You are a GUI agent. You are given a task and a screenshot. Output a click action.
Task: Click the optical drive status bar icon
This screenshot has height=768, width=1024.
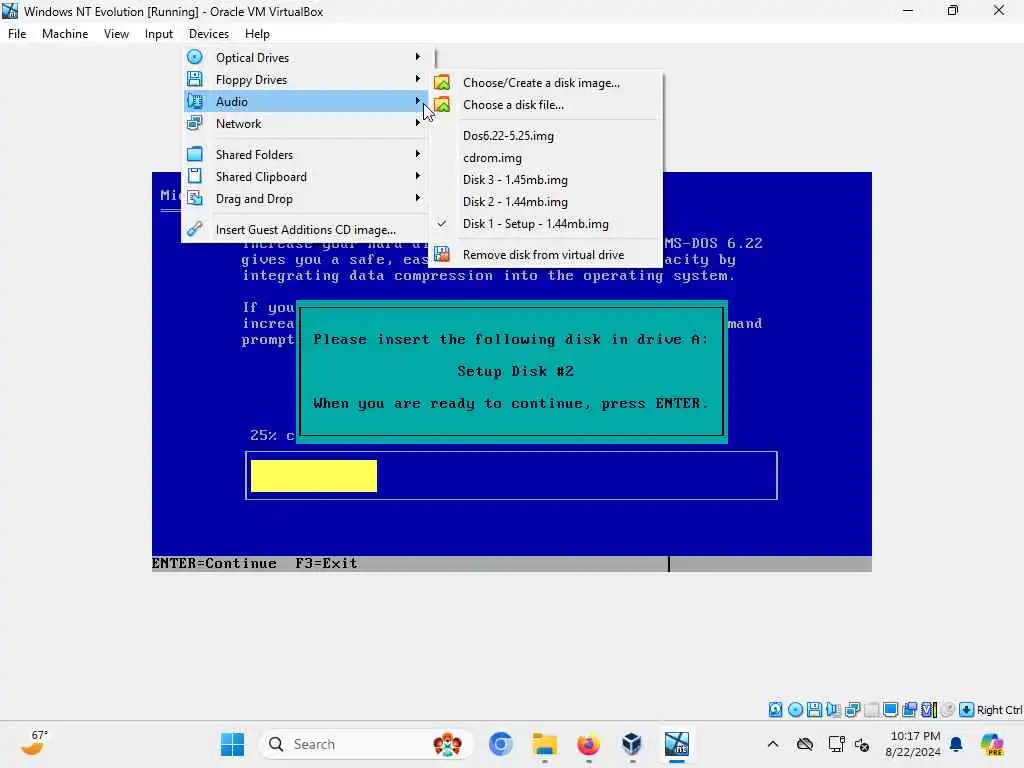coord(795,710)
